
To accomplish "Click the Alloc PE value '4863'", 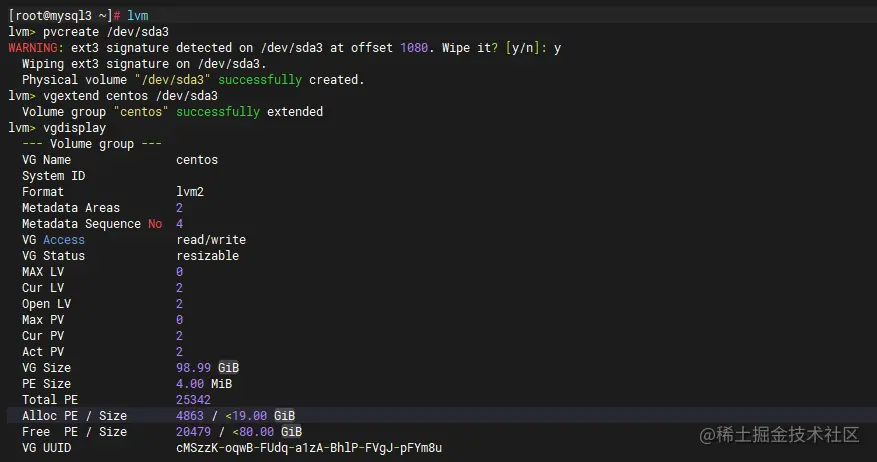I will (190, 416).
